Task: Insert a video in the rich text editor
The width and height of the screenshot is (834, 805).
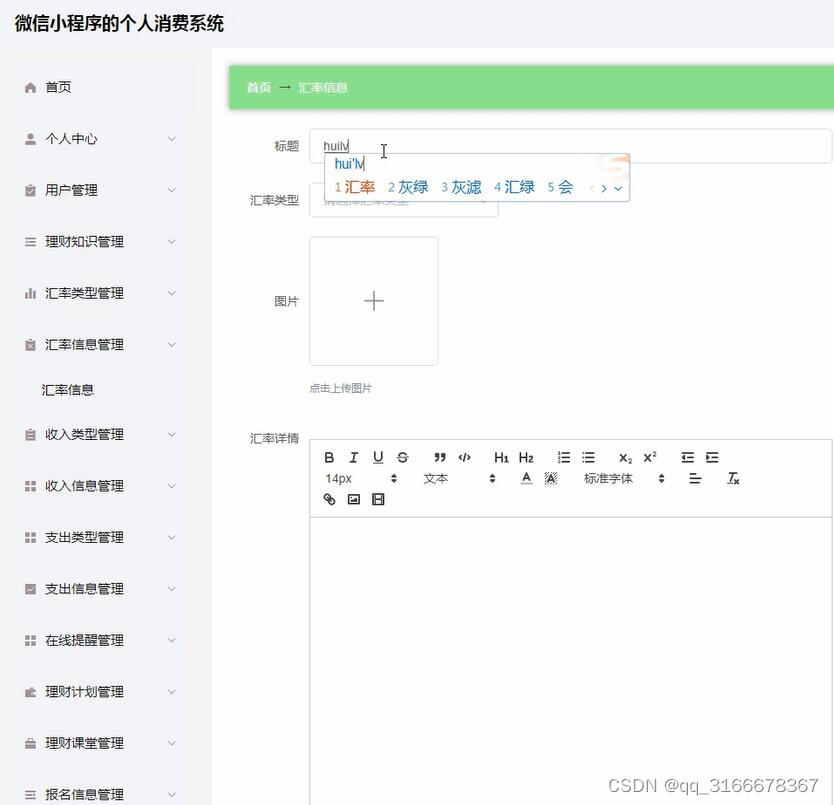Action: (x=377, y=498)
